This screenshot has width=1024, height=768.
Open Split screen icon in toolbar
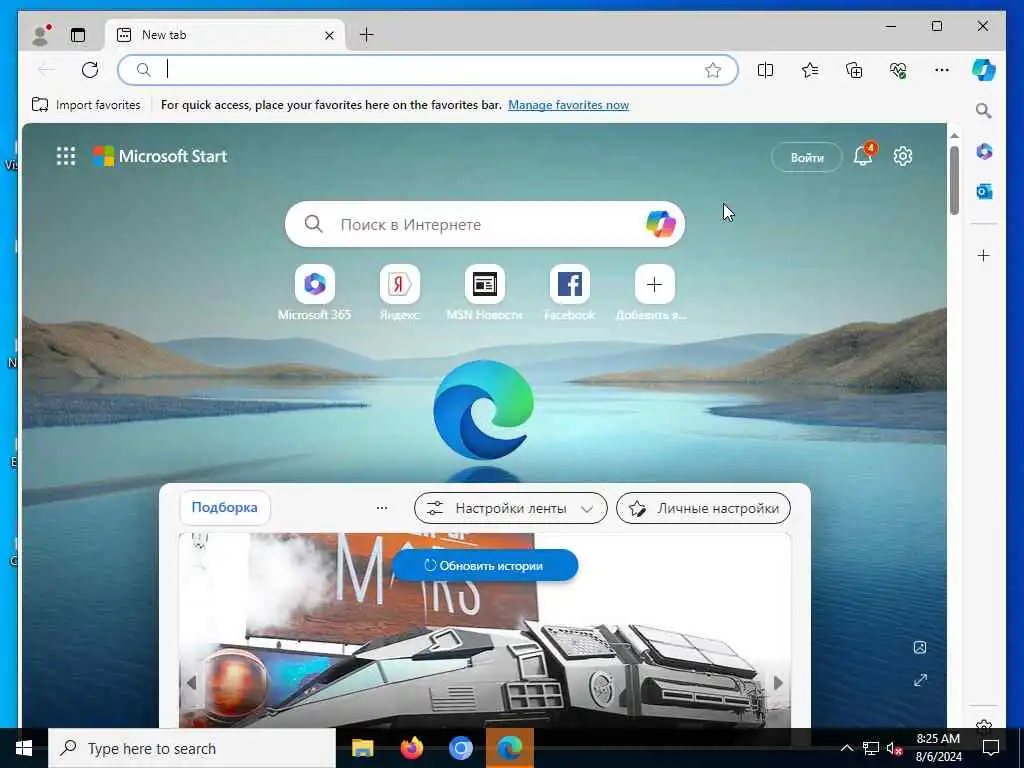(765, 70)
